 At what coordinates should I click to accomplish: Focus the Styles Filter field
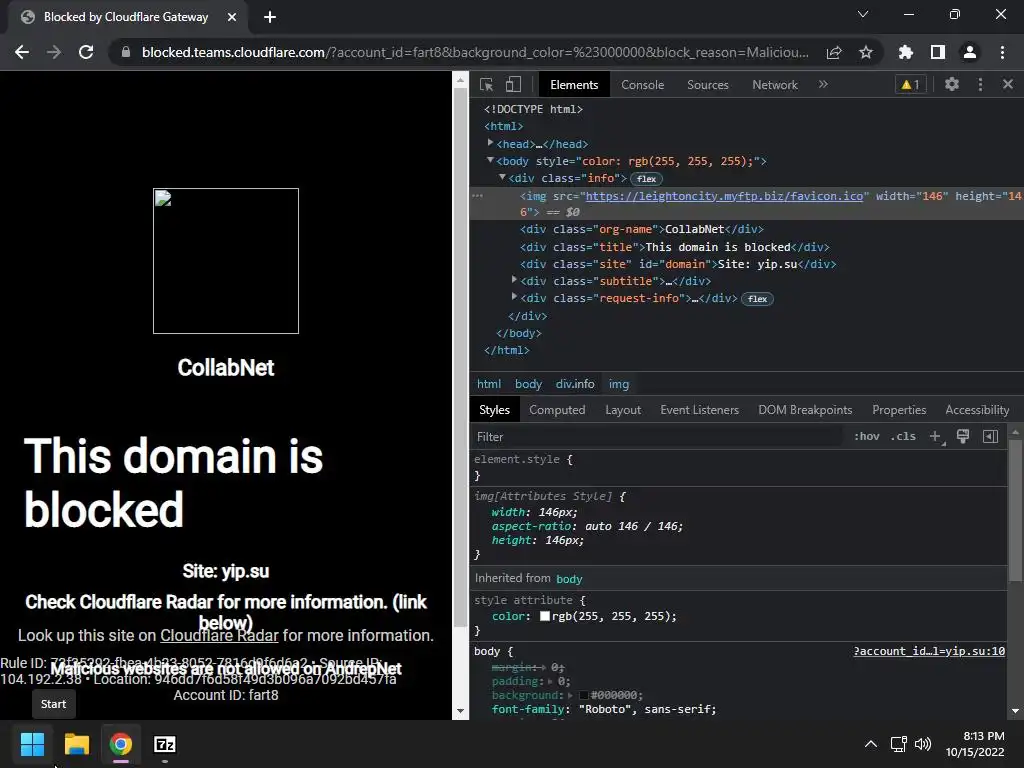point(656,437)
